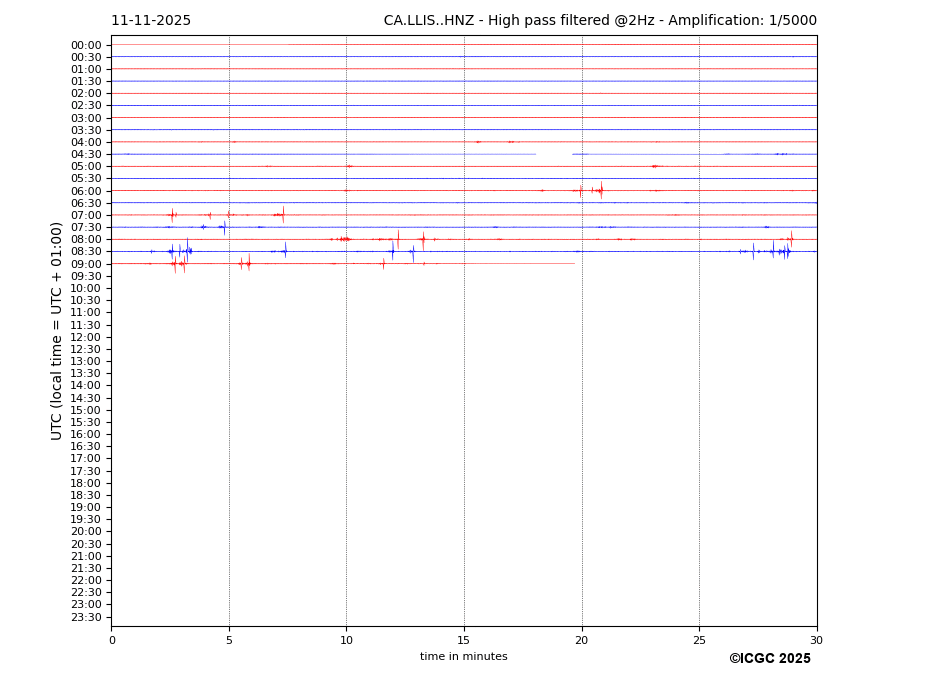Click the 00:00 time row label

pos(86,45)
